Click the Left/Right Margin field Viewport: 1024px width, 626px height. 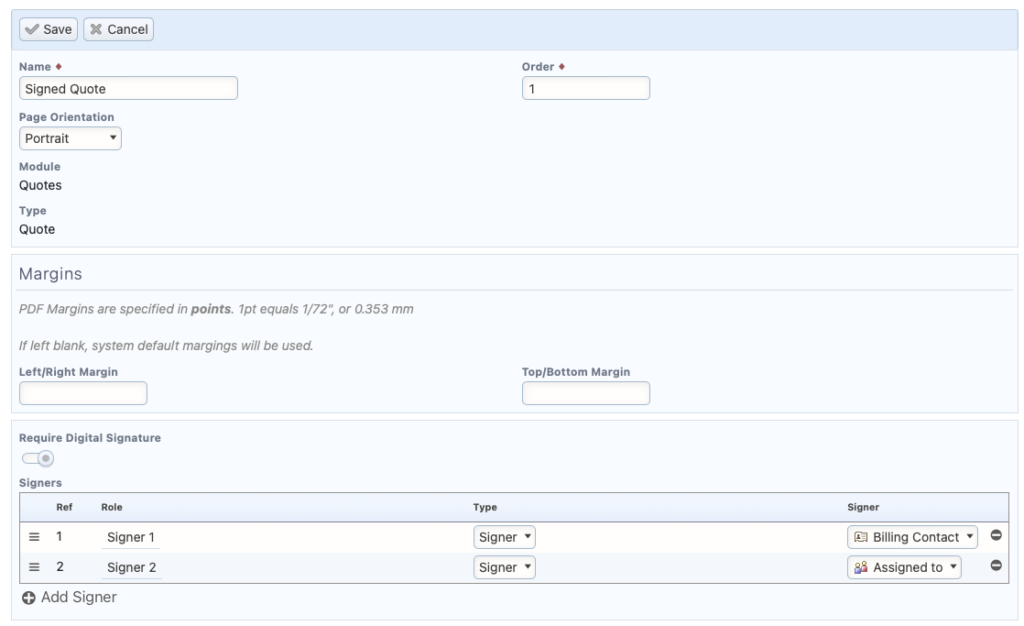click(83, 394)
